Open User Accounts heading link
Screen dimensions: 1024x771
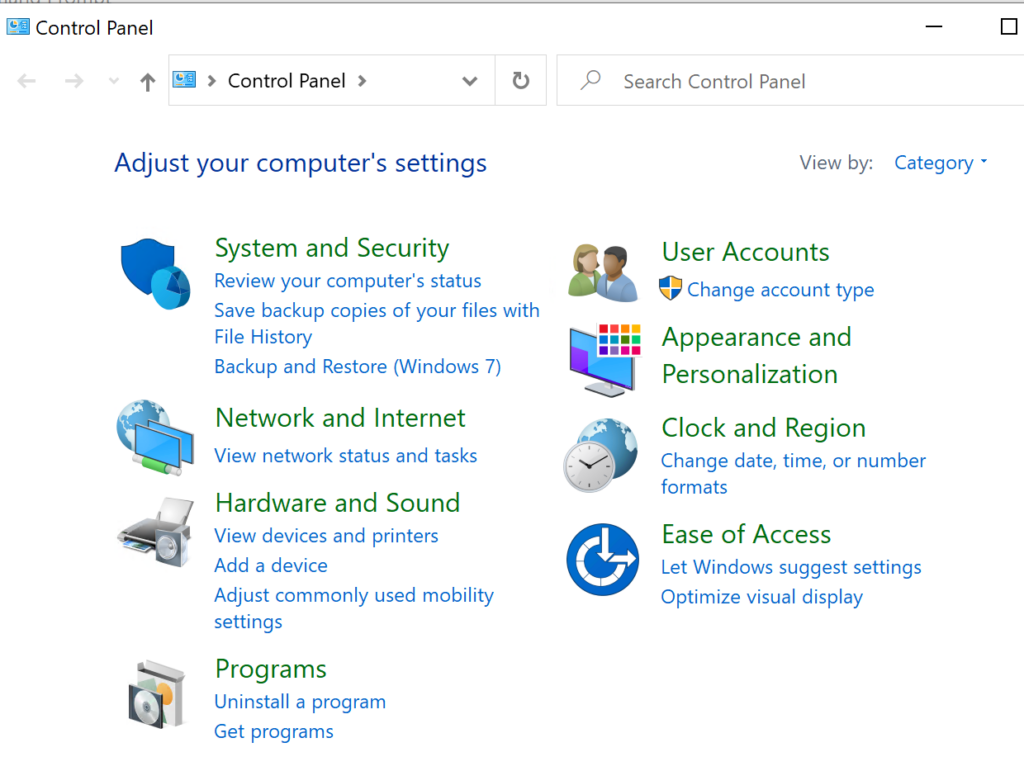tap(745, 252)
